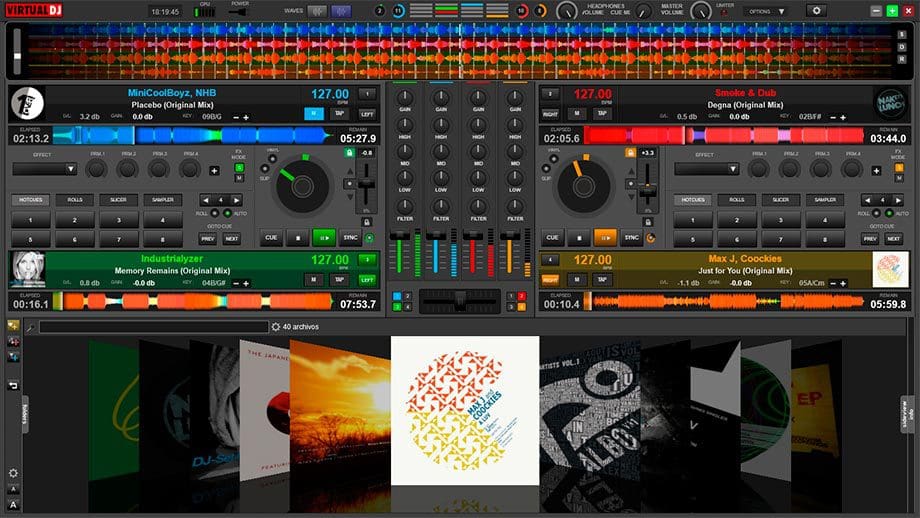
Task: Select the first WAVES display mode icon
Action: point(317,11)
